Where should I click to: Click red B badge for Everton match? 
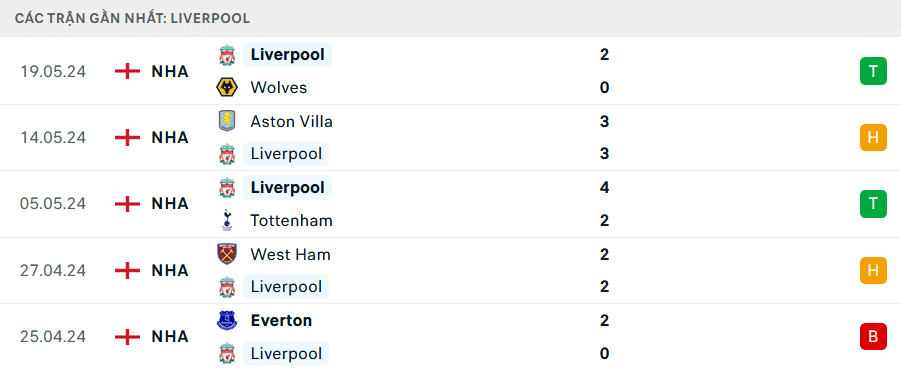873,337
